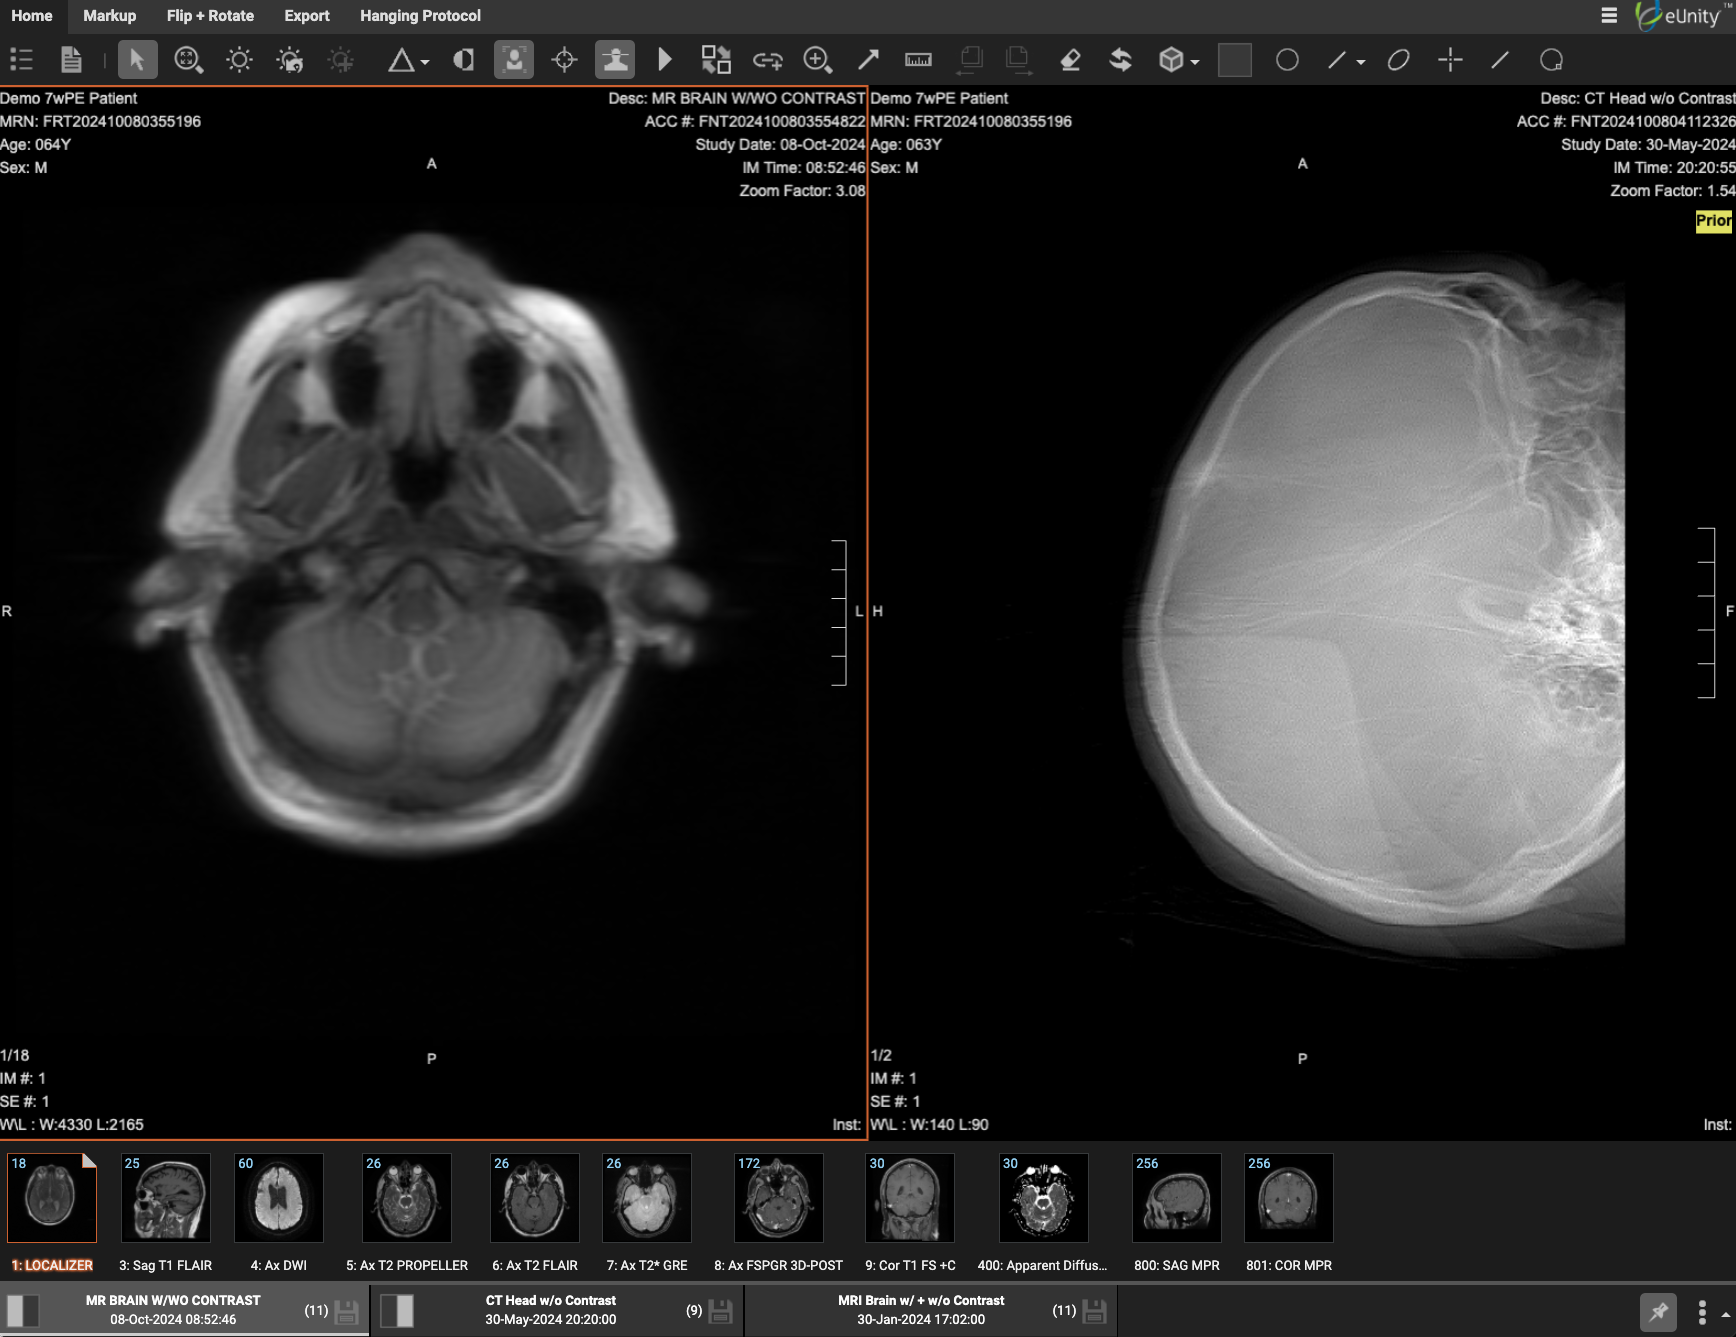Select the freehand region lasso tool

coord(1551,60)
